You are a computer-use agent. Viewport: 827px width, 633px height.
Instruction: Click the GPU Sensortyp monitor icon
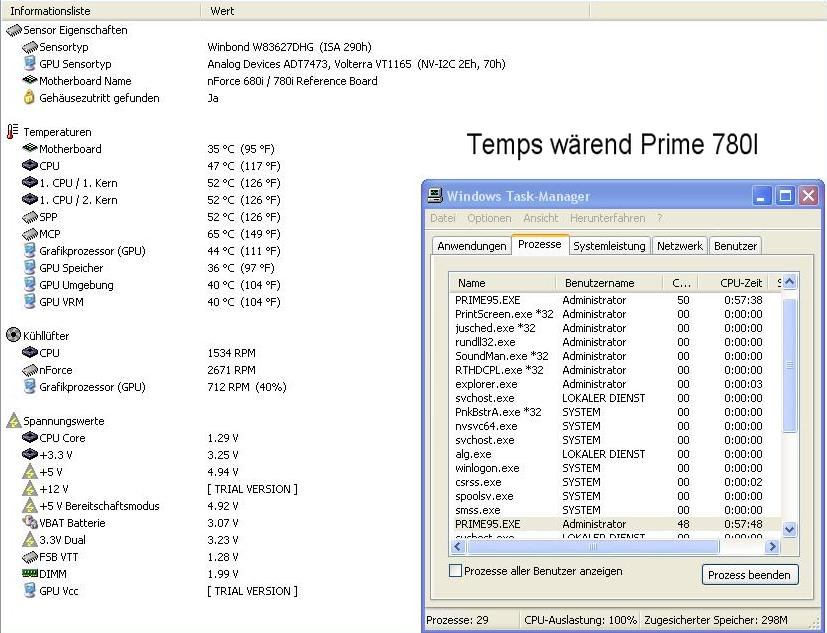pyautogui.click(x=30, y=64)
